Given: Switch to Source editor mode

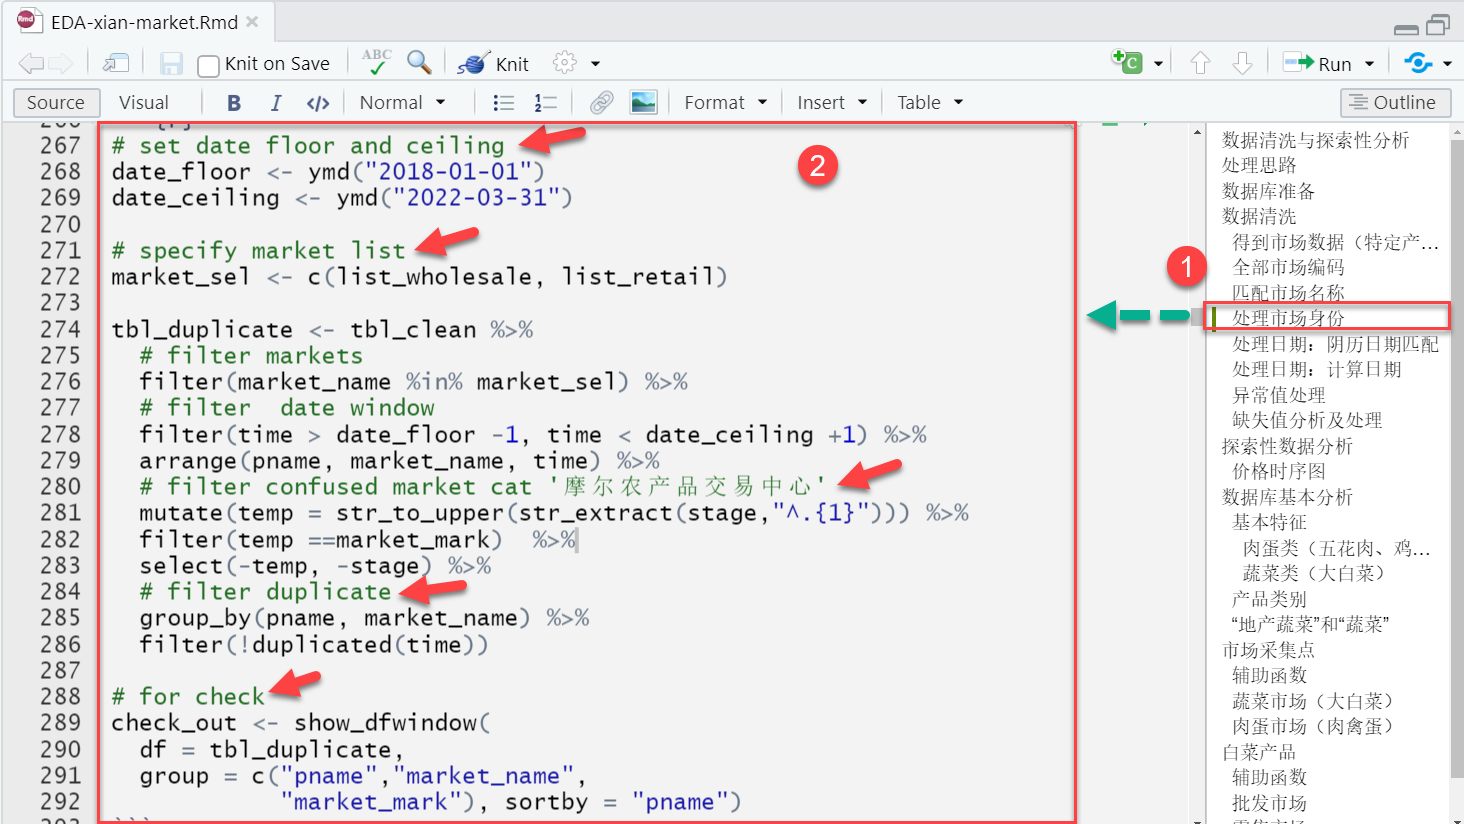Looking at the screenshot, I should 56,103.
